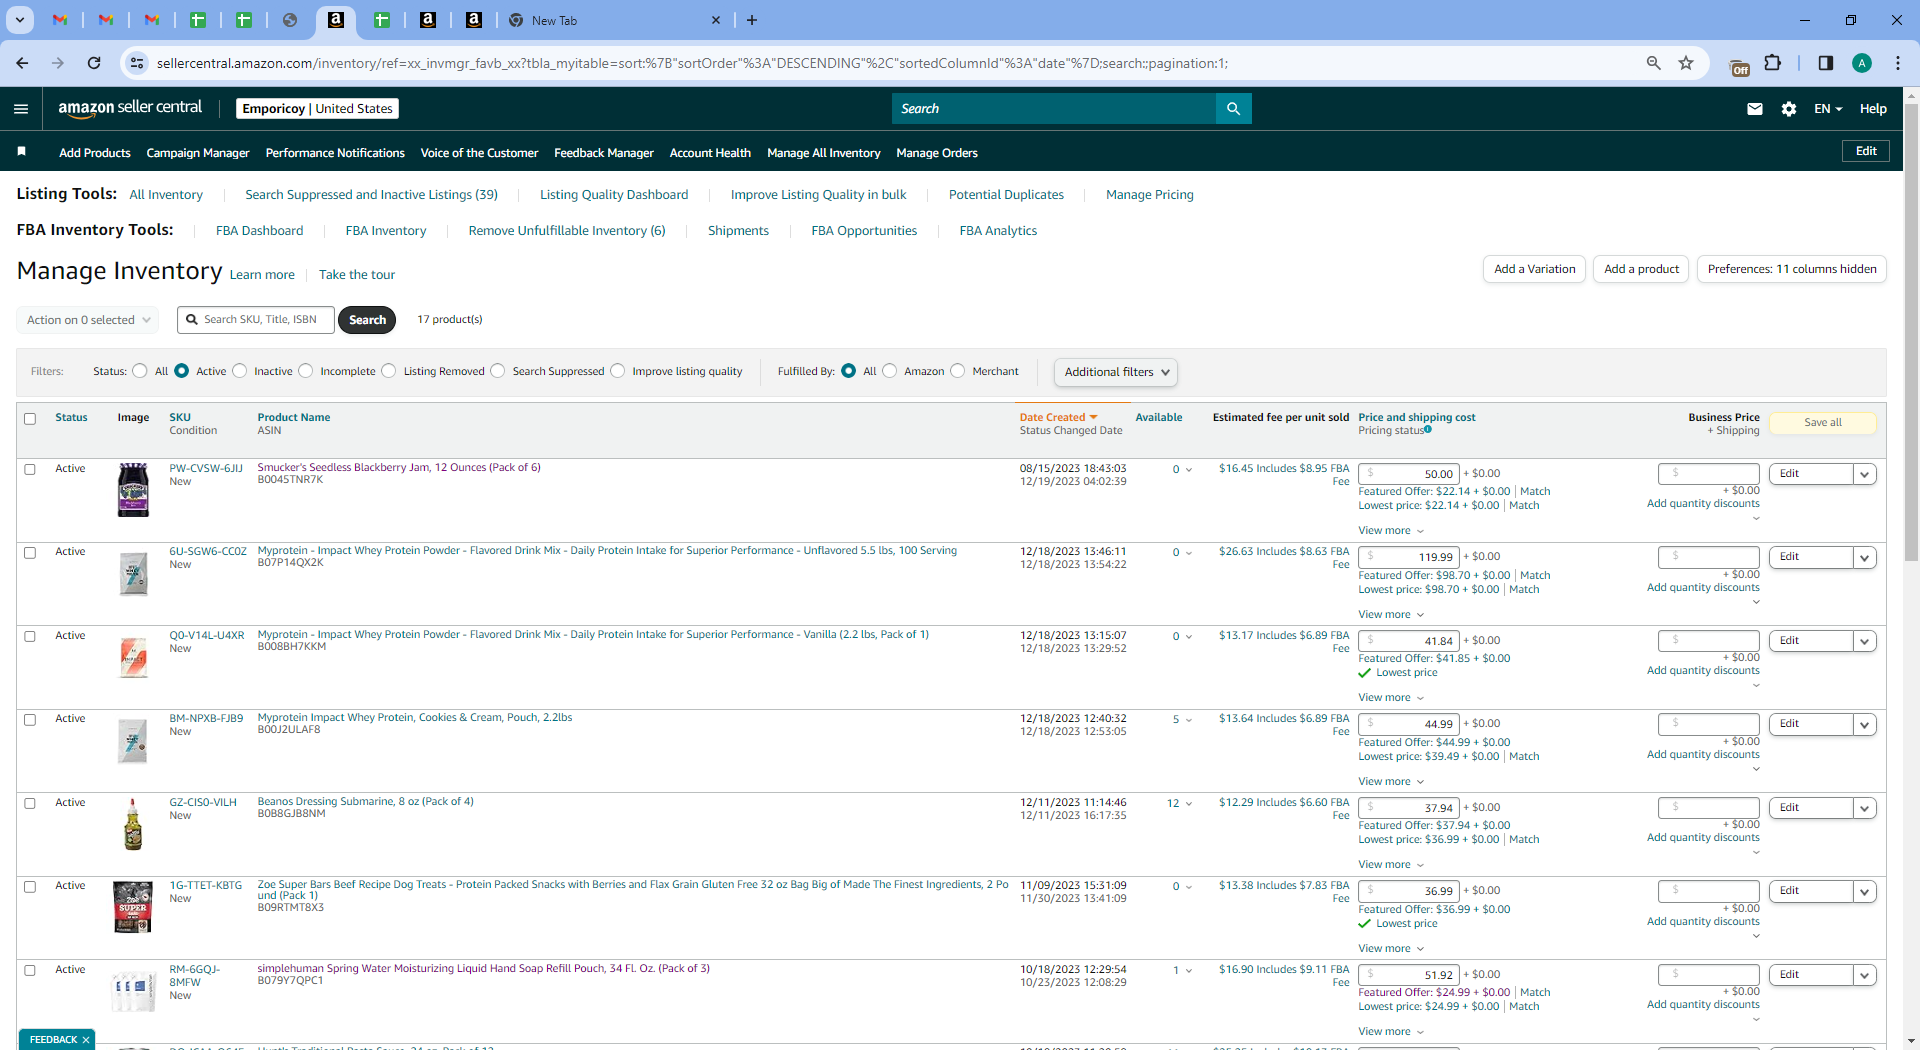Expand available quantity chevron for Beanos row
Image resolution: width=1920 pixels, height=1050 pixels.
point(1189,804)
